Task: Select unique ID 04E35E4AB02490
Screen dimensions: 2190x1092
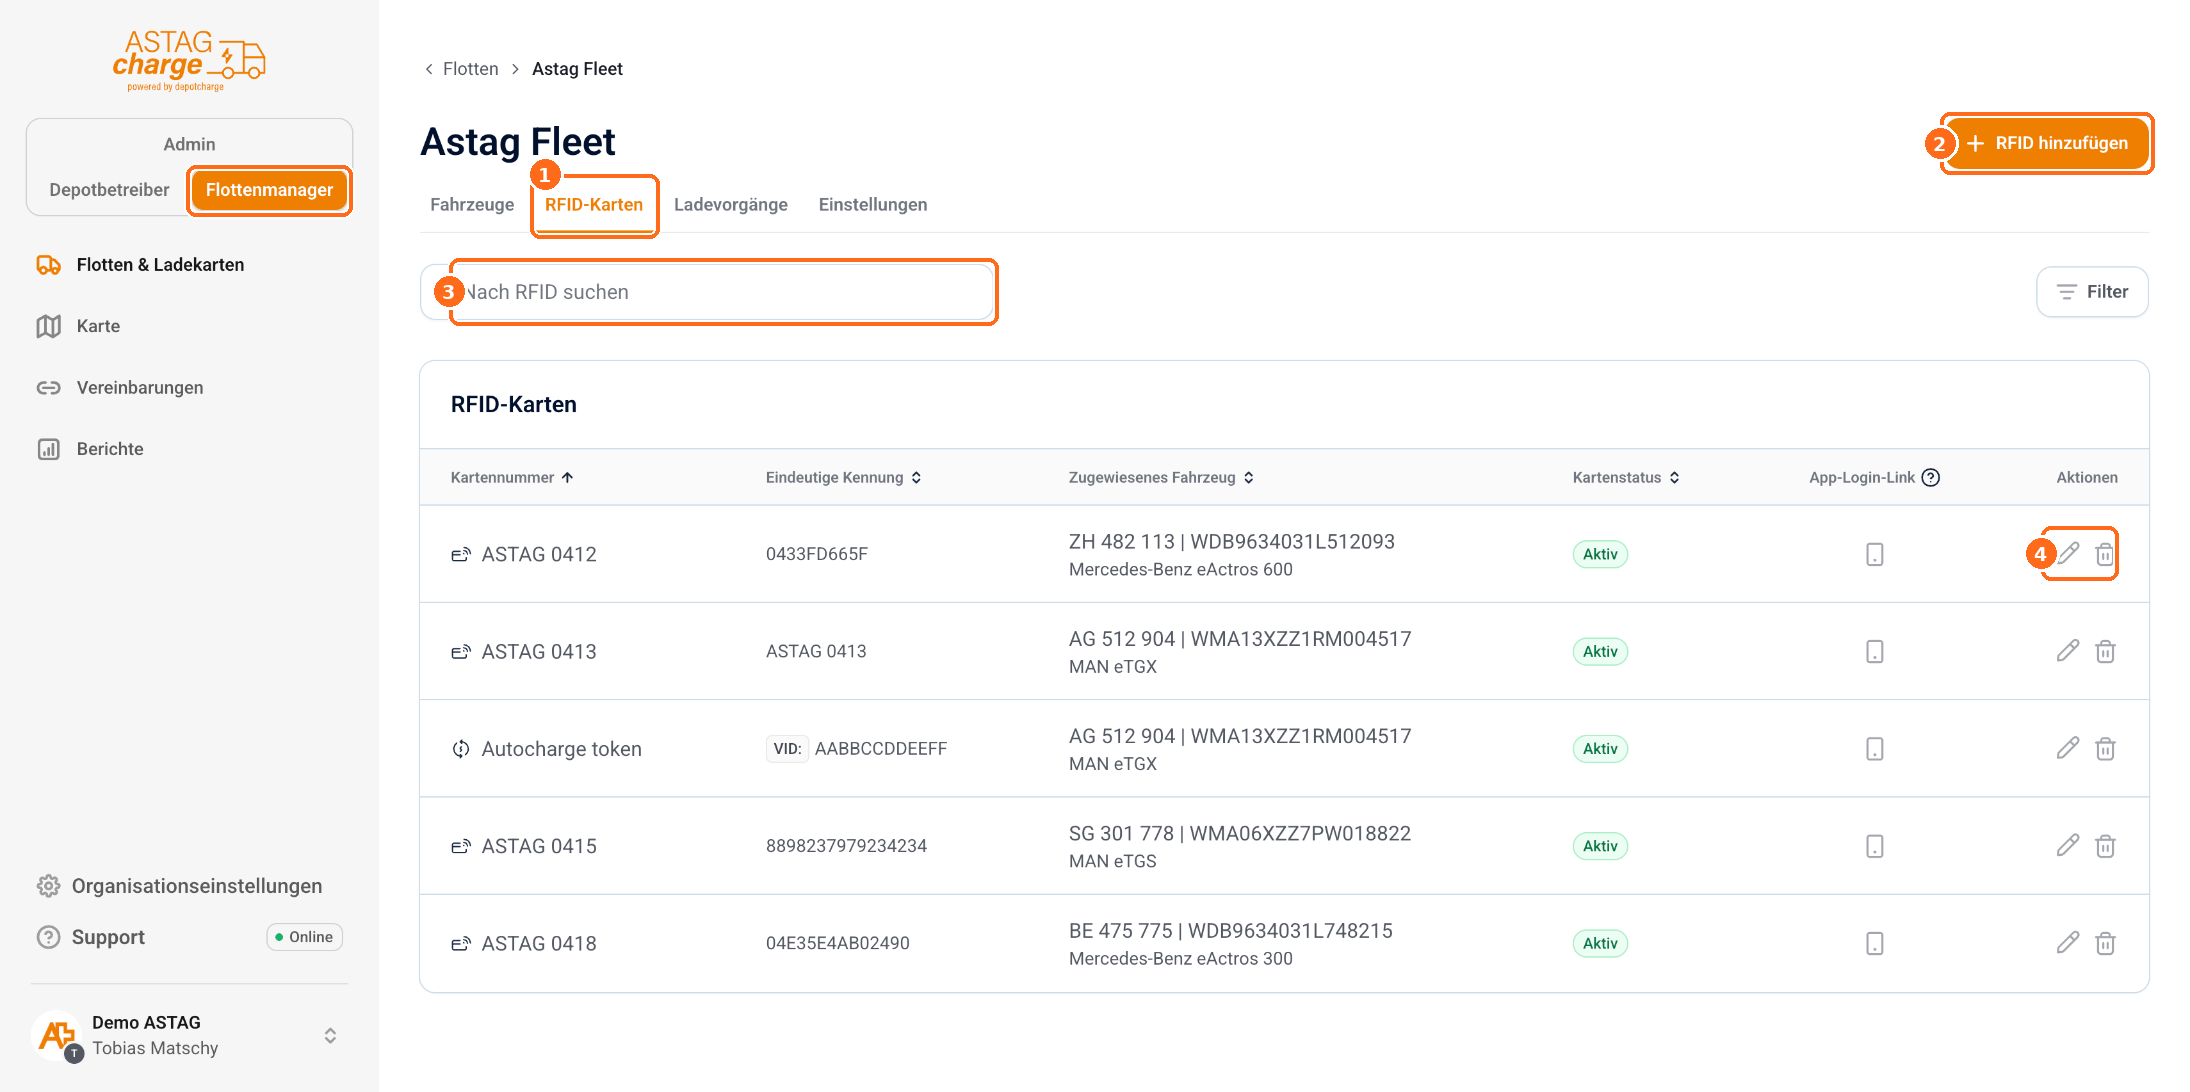Action: (x=838, y=943)
